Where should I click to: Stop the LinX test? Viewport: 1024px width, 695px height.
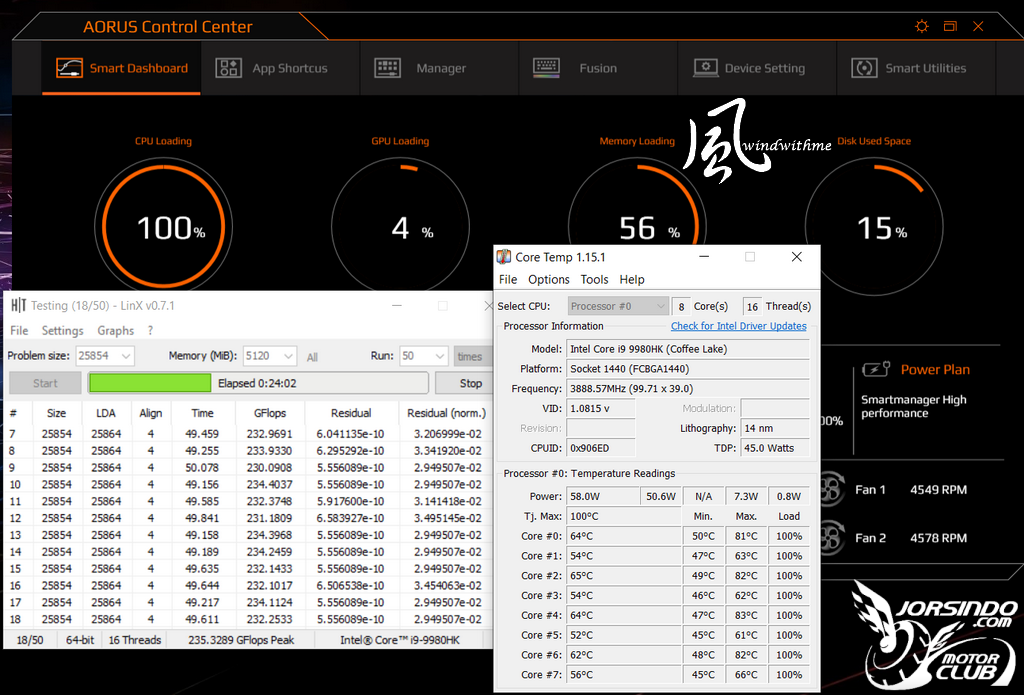pos(464,383)
